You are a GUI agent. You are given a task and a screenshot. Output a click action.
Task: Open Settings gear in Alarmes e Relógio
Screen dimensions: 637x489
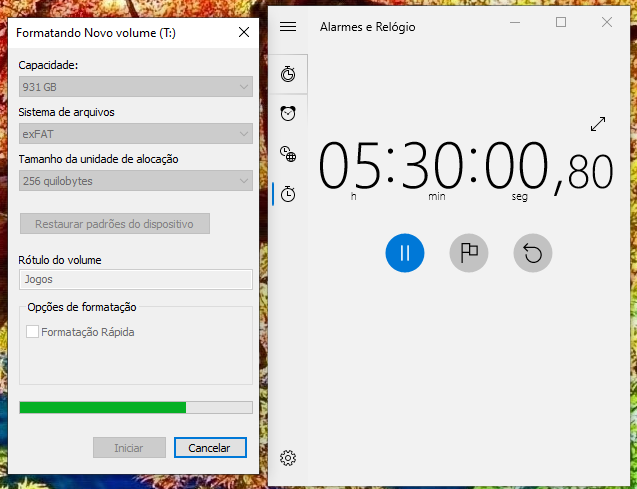[288, 458]
